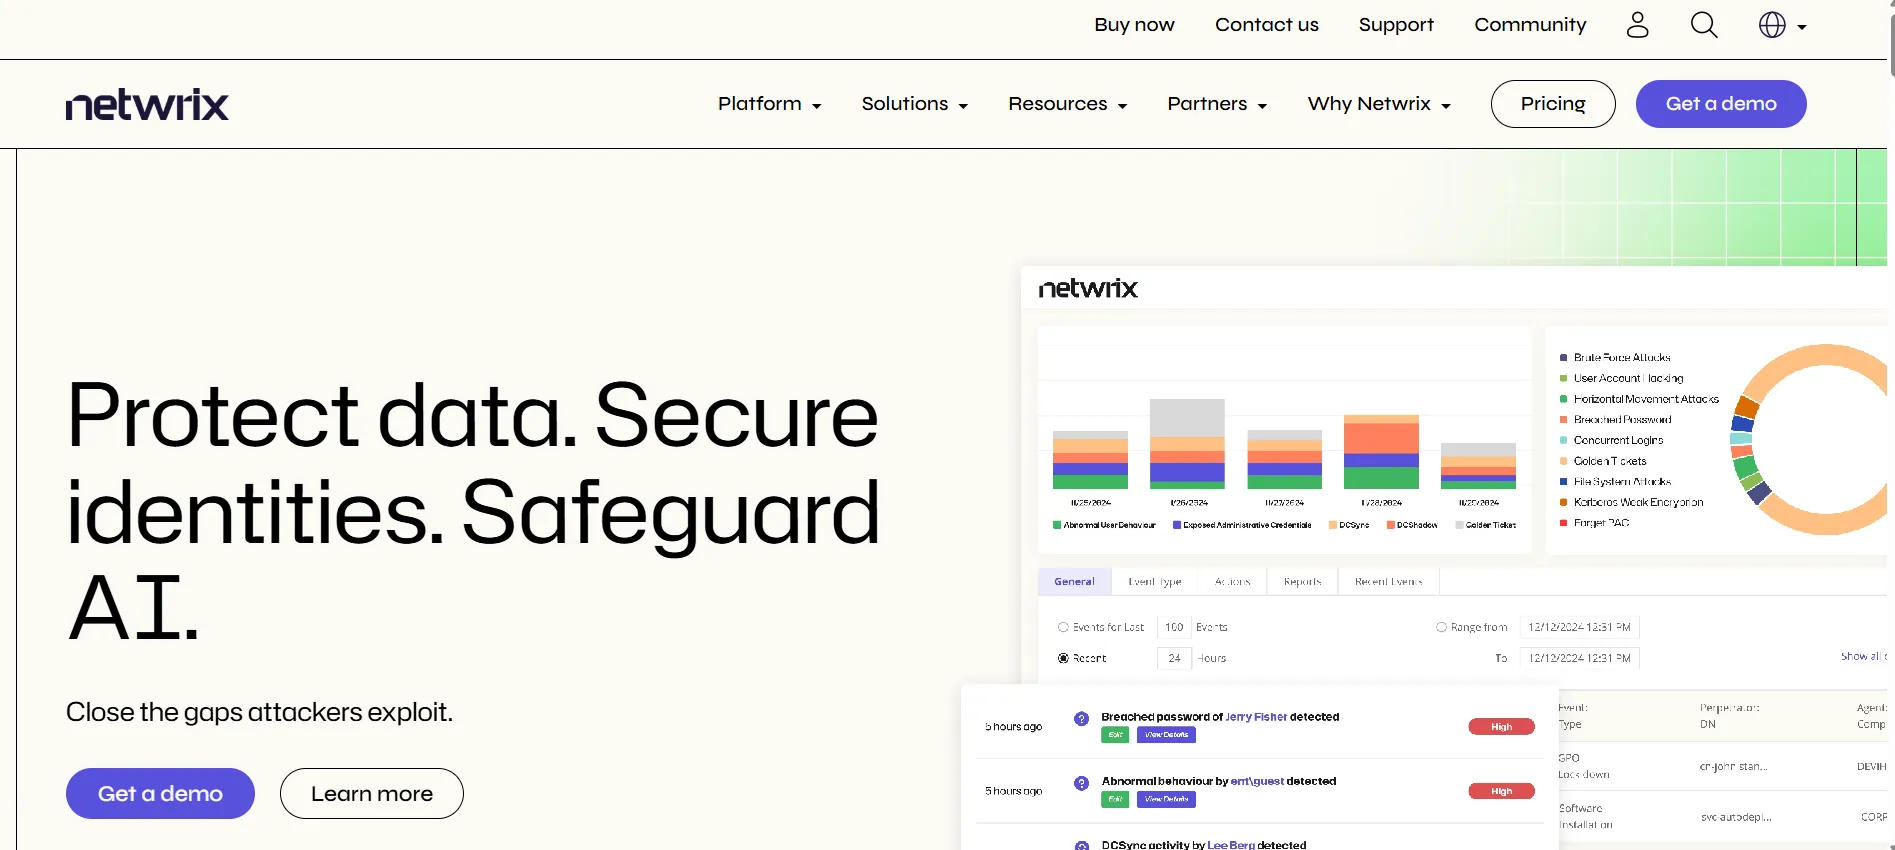1895x850 pixels.
Task: Click Edit on Breached password alert
Action: tap(1115, 735)
